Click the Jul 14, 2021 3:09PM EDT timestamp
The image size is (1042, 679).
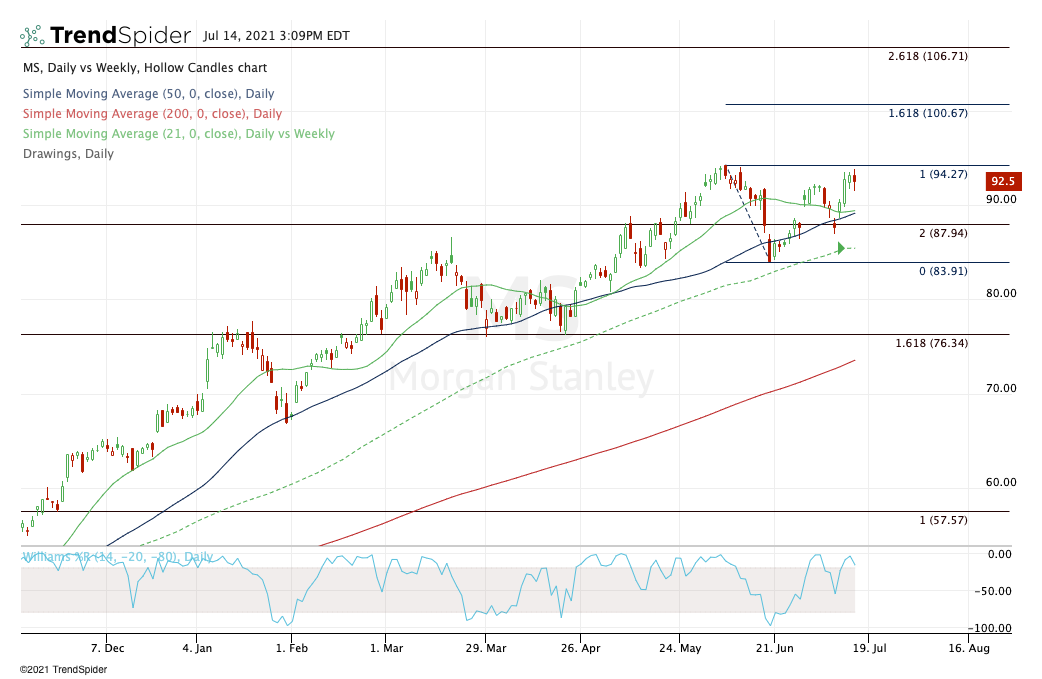click(x=276, y=36)
